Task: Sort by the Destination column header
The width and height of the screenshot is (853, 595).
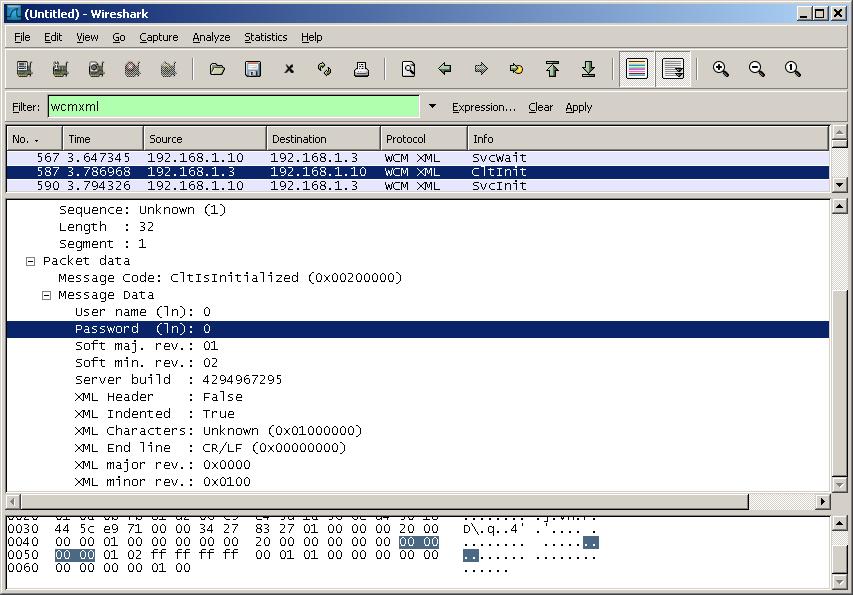Action: (x=323, y=139)
